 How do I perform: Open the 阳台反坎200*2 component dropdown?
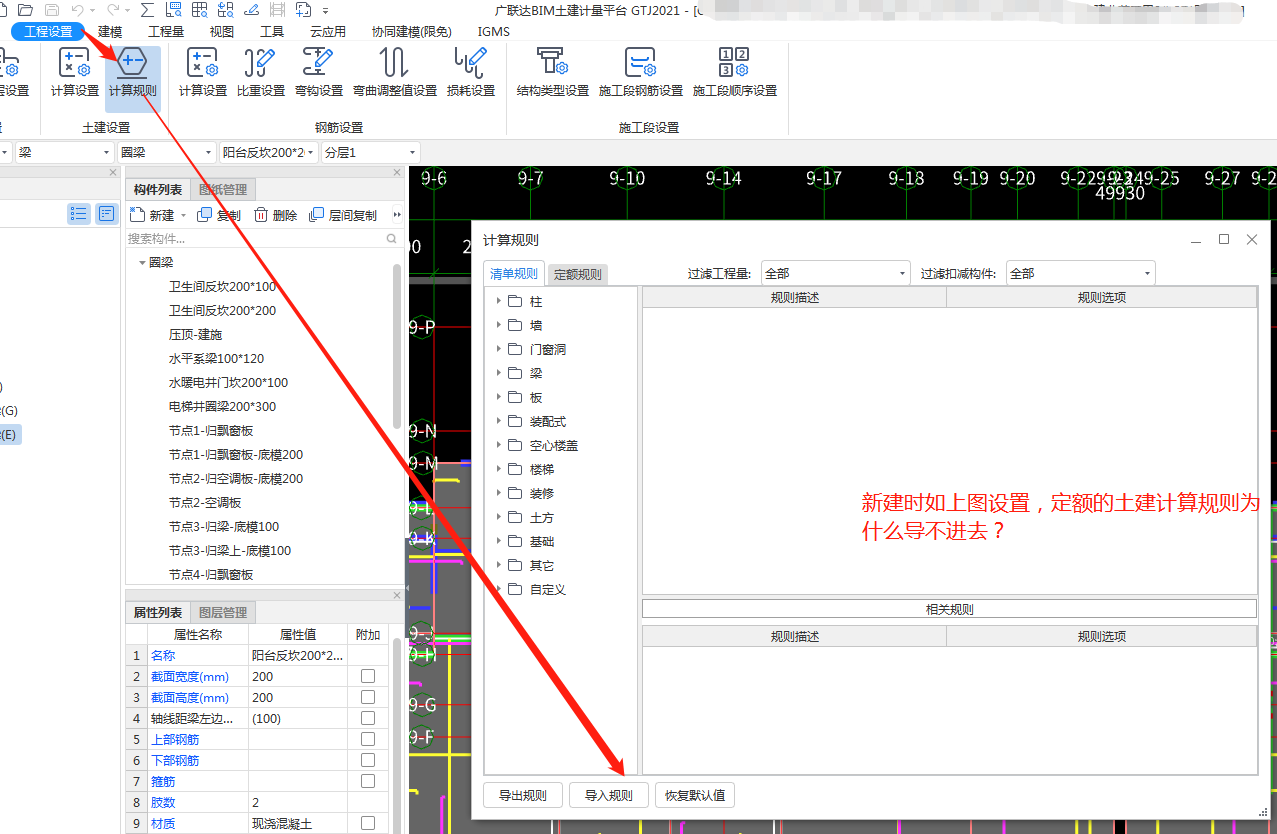(268, 152)
